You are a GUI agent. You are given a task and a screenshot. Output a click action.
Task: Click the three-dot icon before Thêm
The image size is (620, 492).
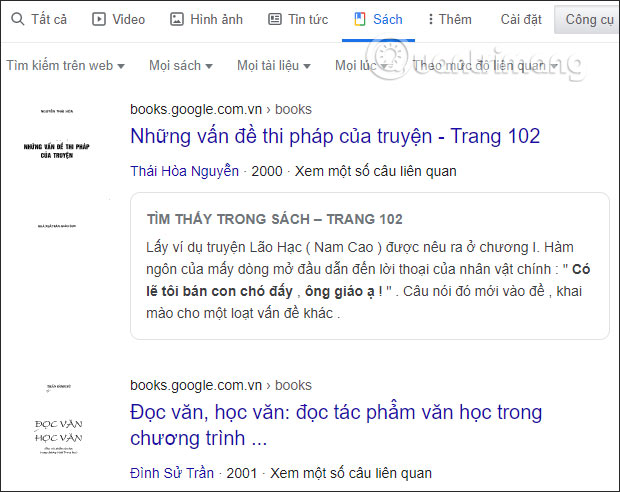[431, 19]
